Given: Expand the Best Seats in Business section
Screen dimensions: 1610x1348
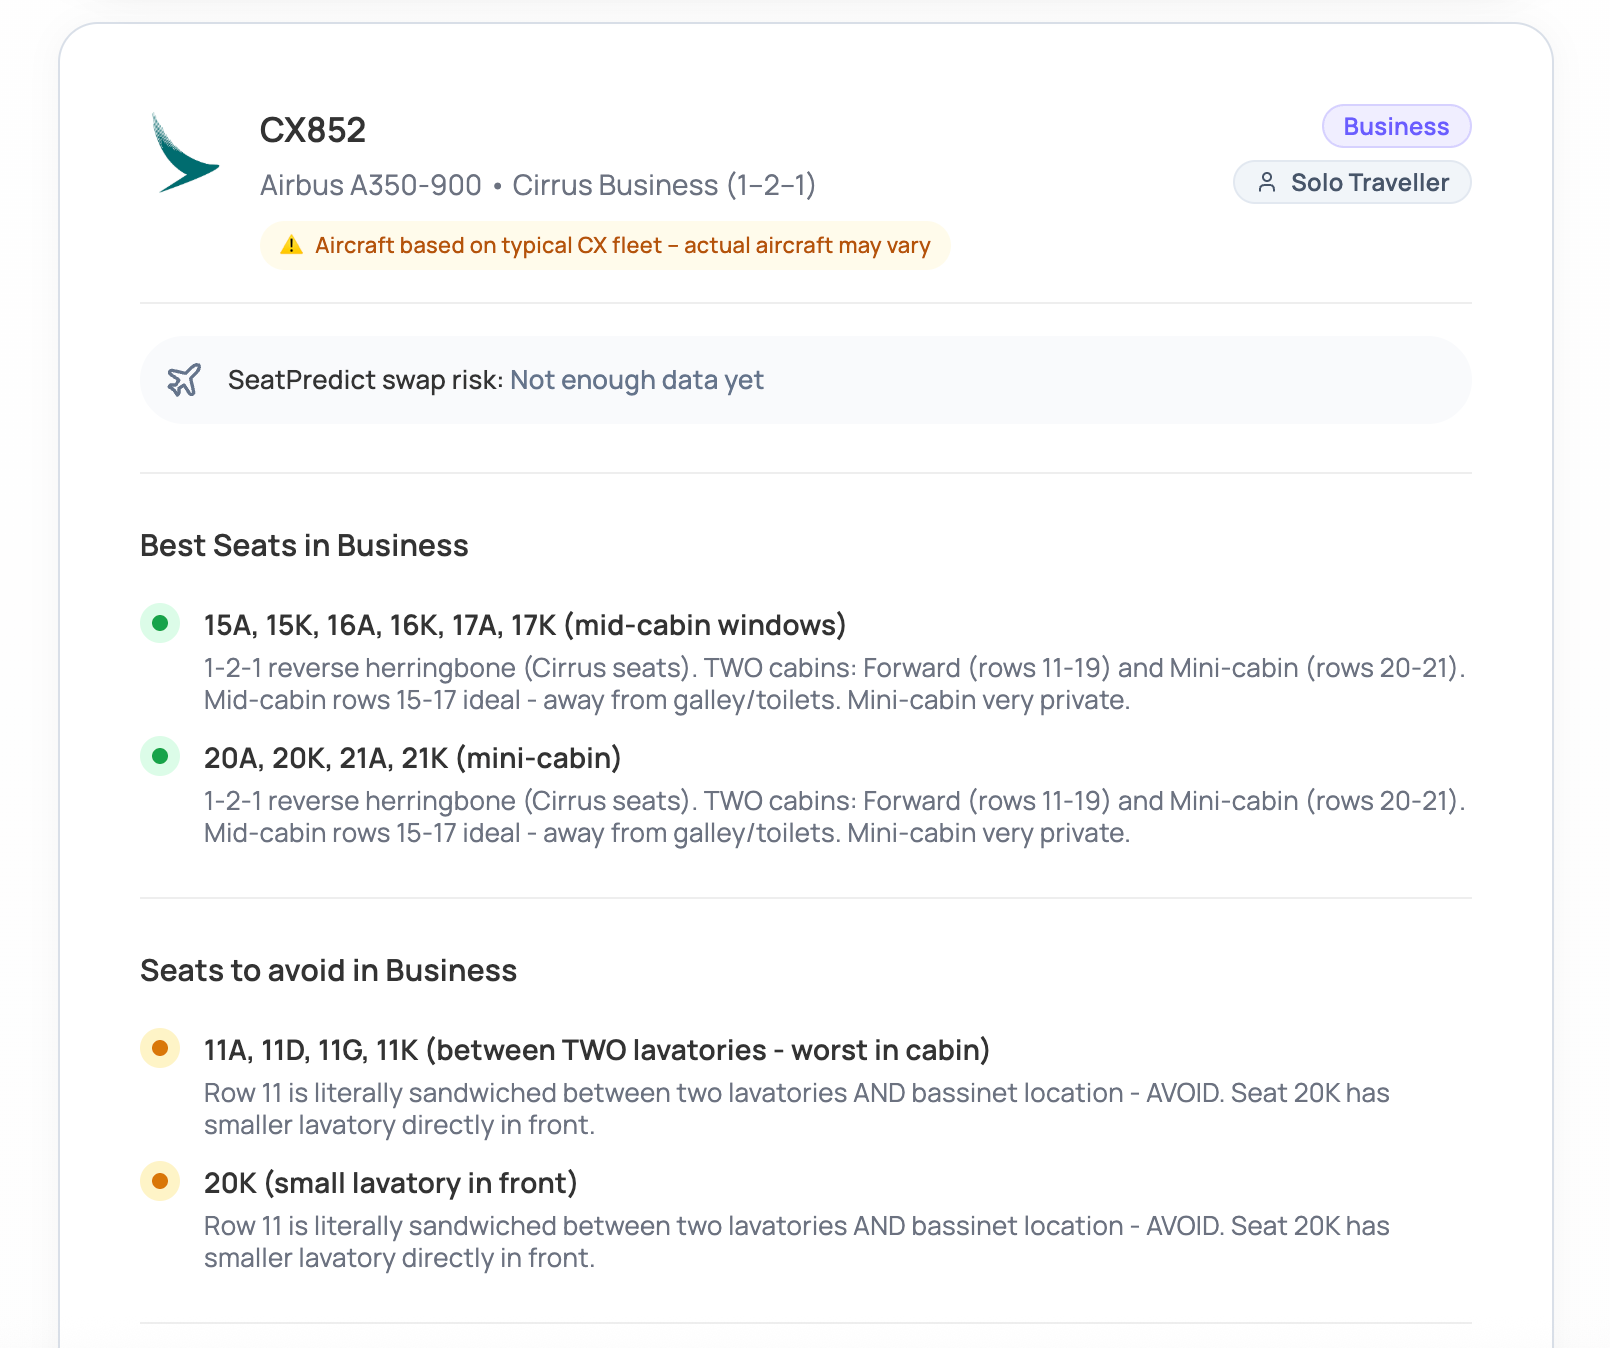Looking at the screenshot, I should coord(303,545).
